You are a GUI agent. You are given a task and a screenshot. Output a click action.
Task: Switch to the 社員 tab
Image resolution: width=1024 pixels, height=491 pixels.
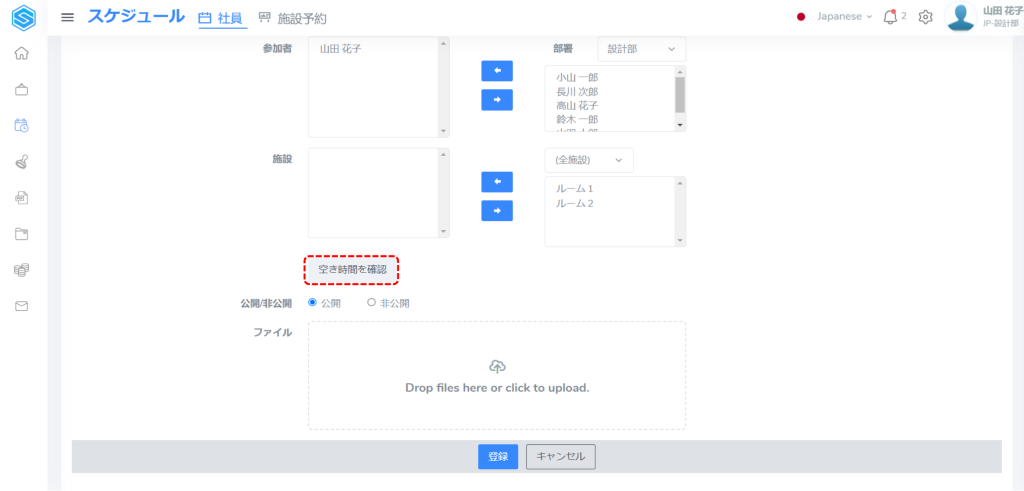coord(221,18)
